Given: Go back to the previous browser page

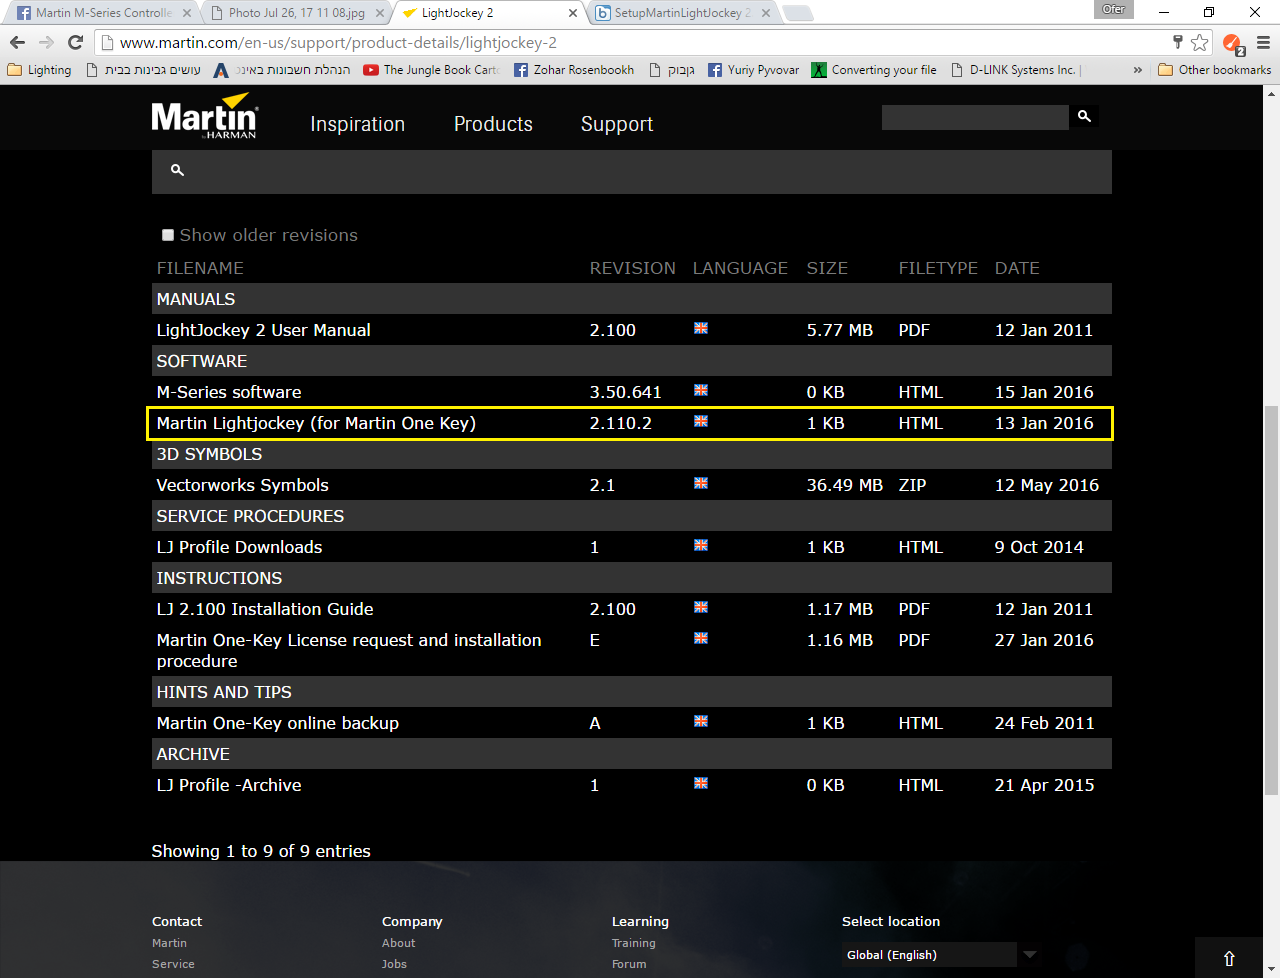Looking at the screenshot, I should point(17,42).
